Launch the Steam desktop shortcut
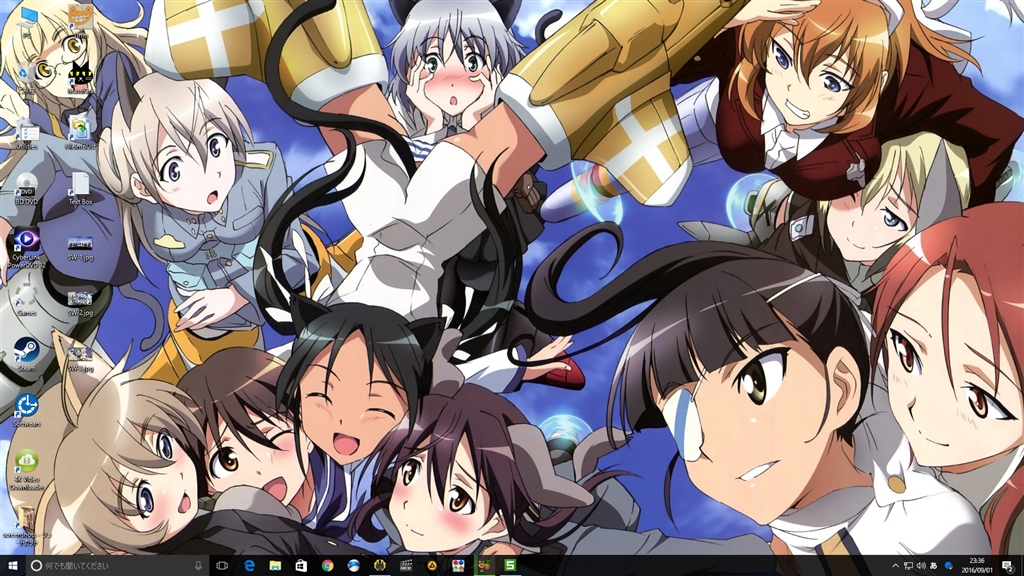Screen dimensions: 1024x576 click(26, 355)
